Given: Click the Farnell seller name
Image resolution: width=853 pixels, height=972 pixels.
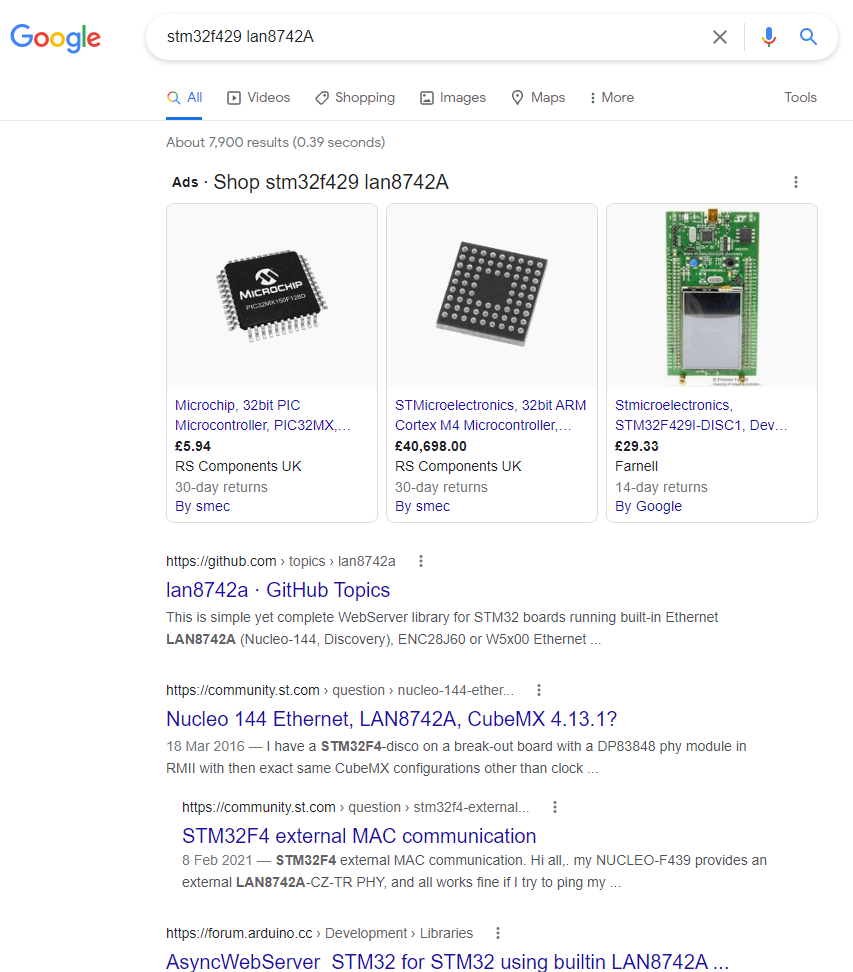Looking at the screenshot, I should tap(637, 466).
